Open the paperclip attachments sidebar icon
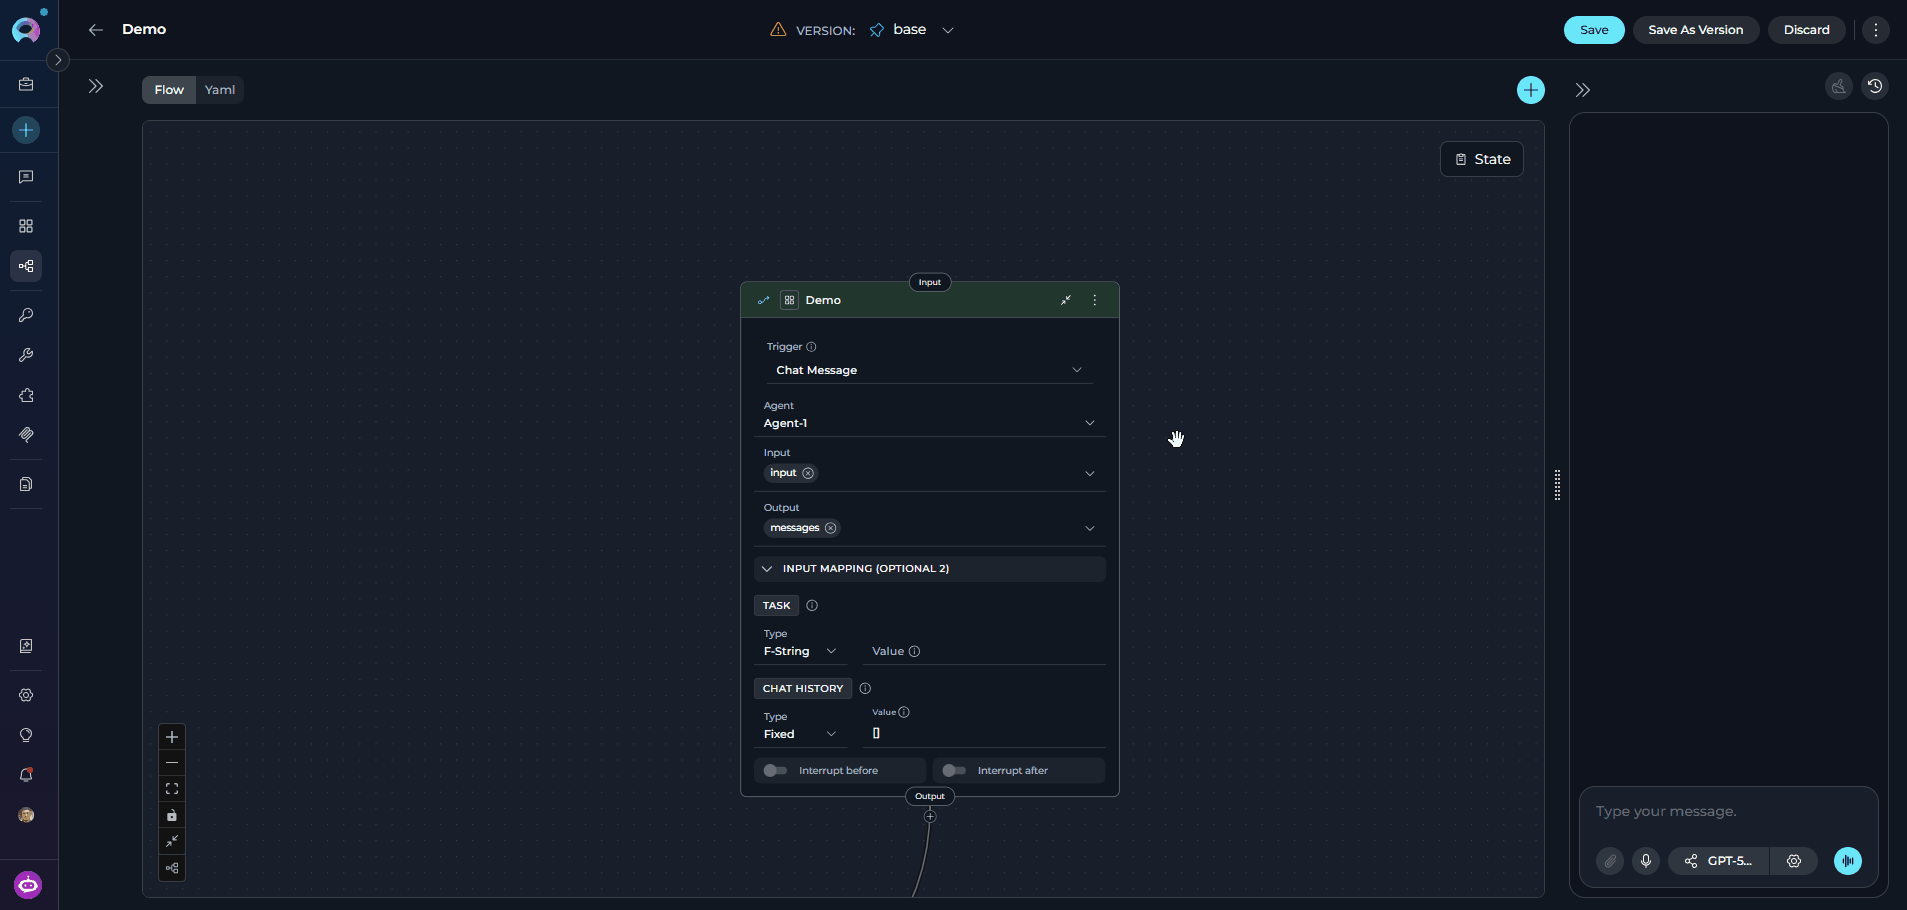This screenshot has height=910, width=1907. 26,435
